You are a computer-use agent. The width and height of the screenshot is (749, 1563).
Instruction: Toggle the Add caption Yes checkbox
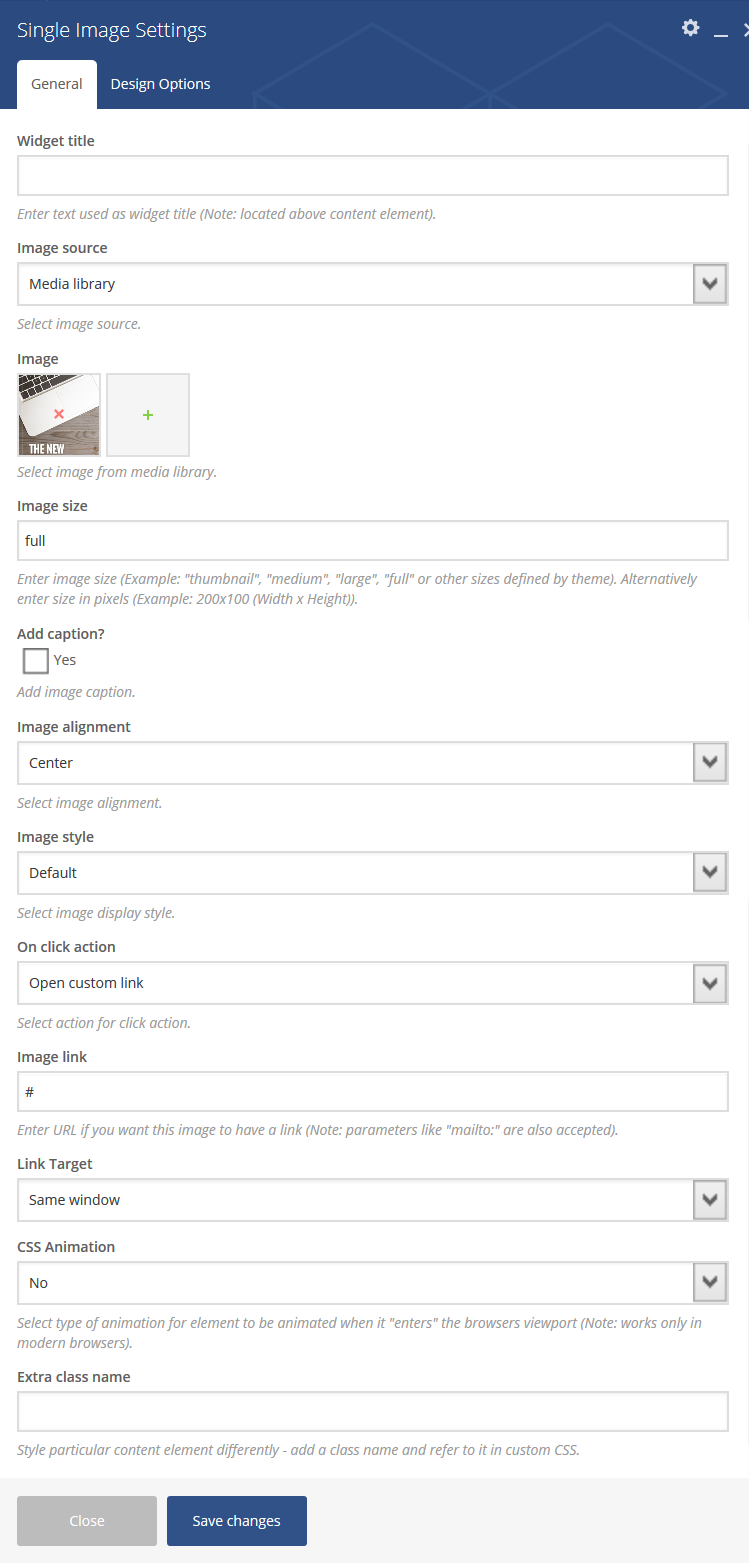pos(36,661)
